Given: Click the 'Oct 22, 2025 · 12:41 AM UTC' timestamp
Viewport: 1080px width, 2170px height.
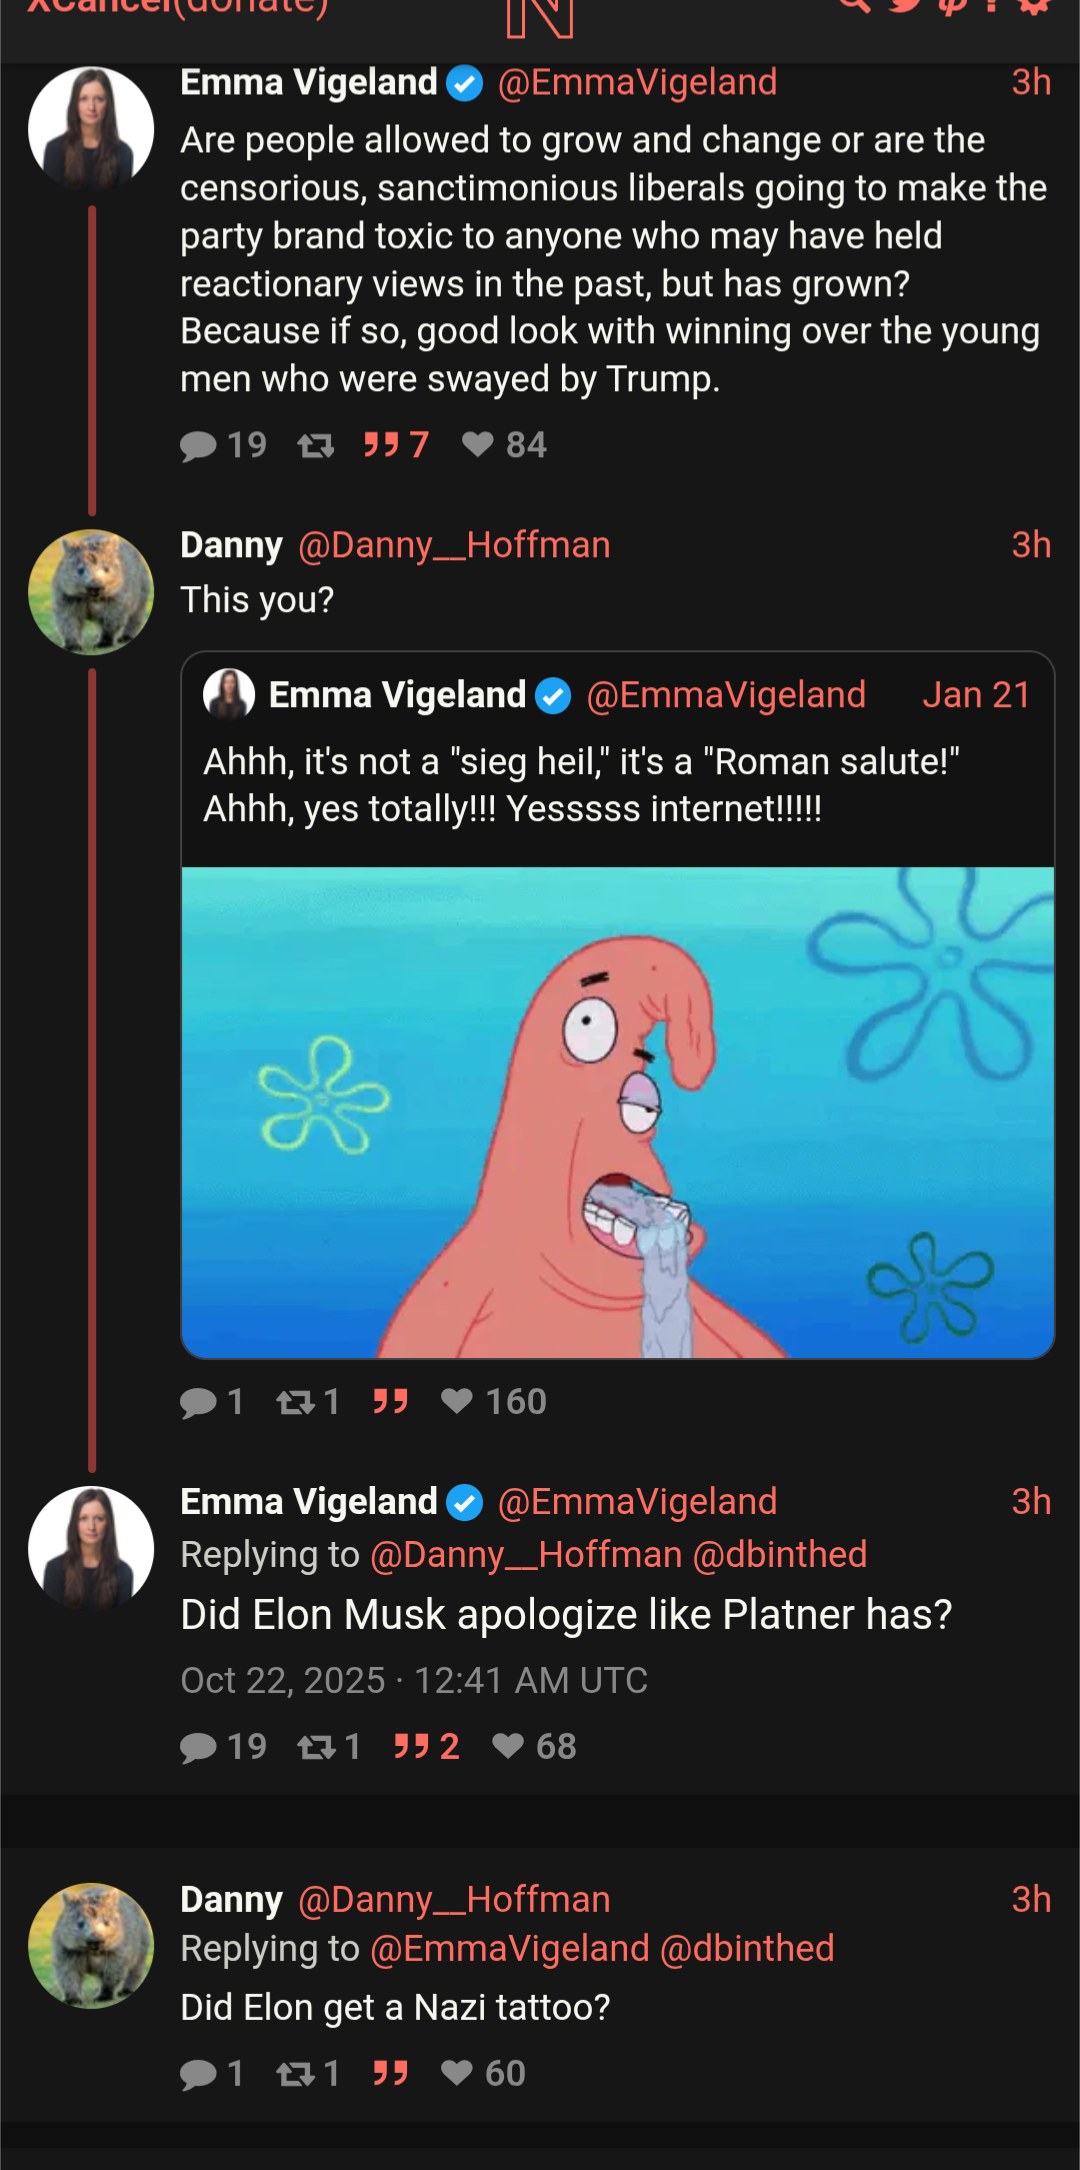Looking at the screenshot, I should point(414,1681).
